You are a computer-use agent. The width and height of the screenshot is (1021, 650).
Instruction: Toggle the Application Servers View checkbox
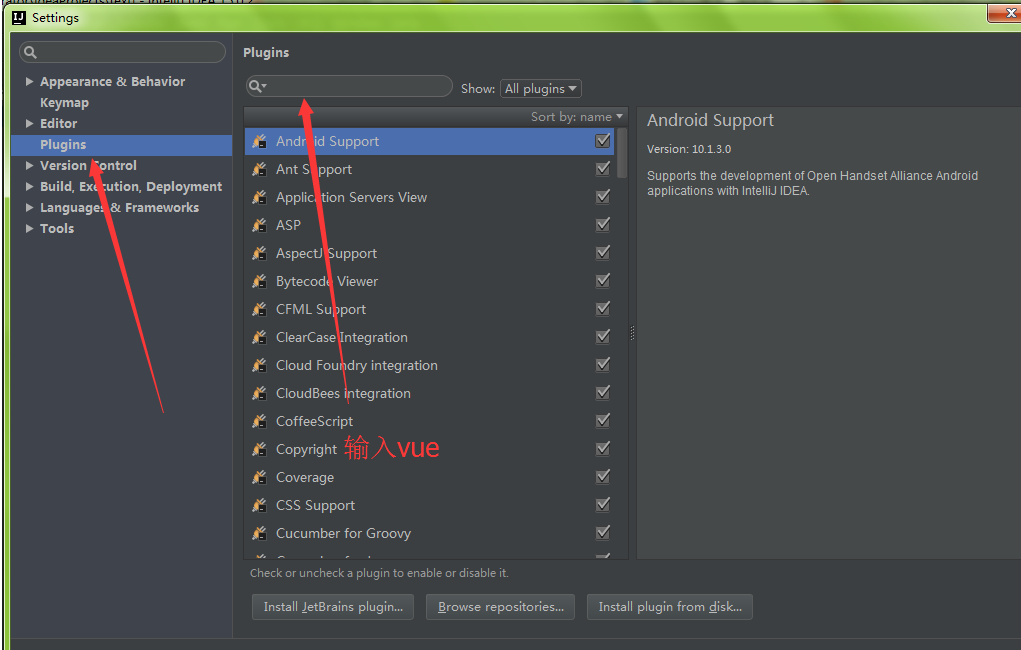coord(603,197)
